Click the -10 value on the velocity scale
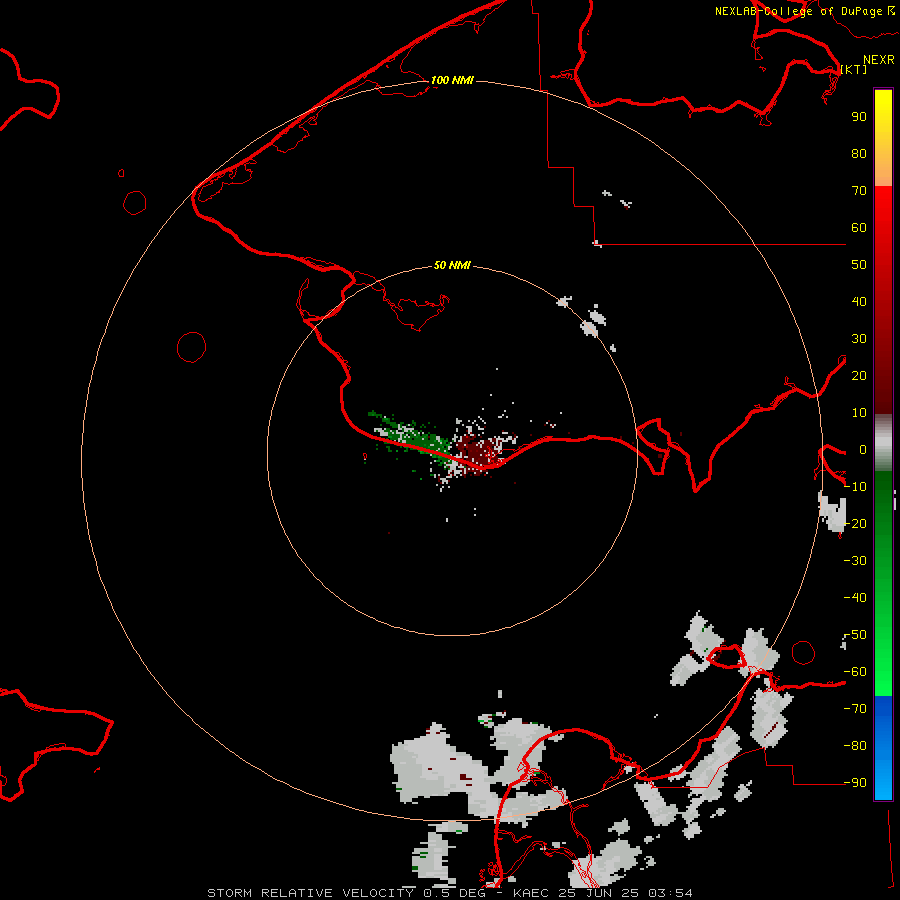This screenshot has width=900, height=900. (x=855, y=487)
